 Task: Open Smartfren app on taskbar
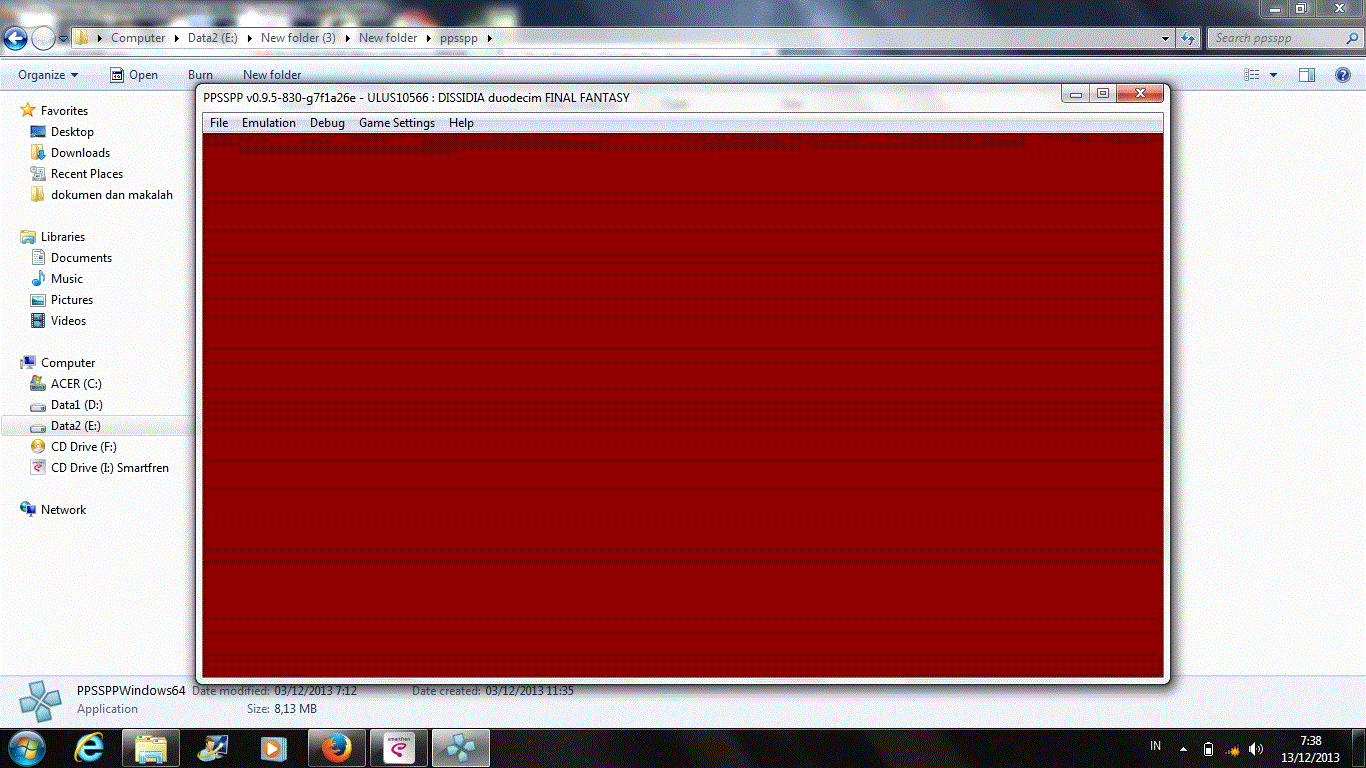coord(398,747)
